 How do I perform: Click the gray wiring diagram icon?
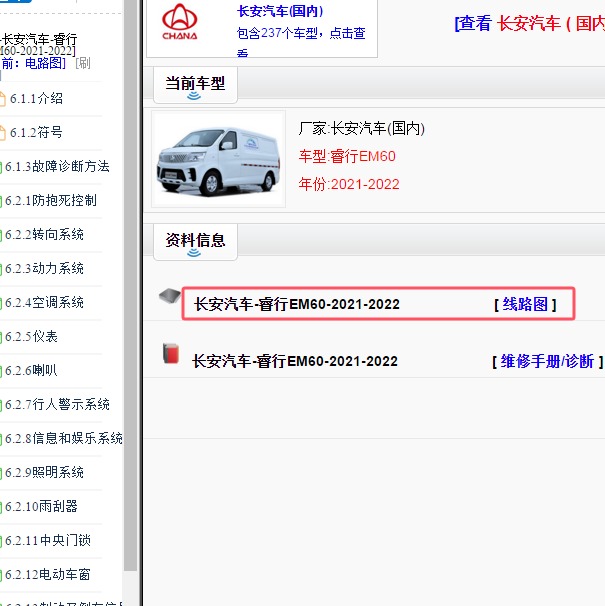[170, 296]
